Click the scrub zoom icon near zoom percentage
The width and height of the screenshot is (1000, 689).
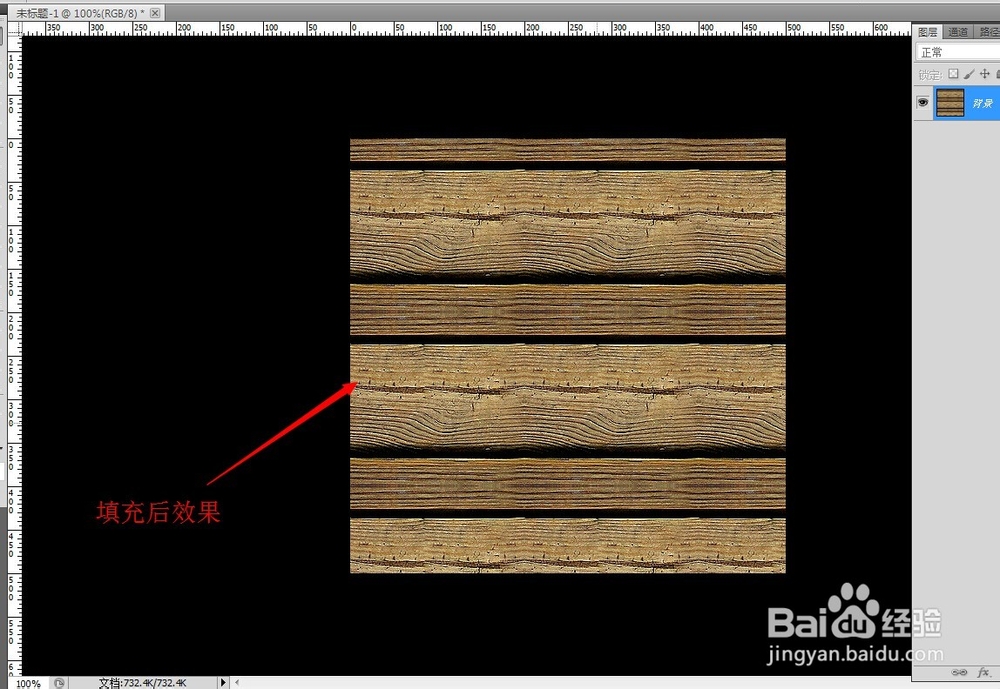58,684
